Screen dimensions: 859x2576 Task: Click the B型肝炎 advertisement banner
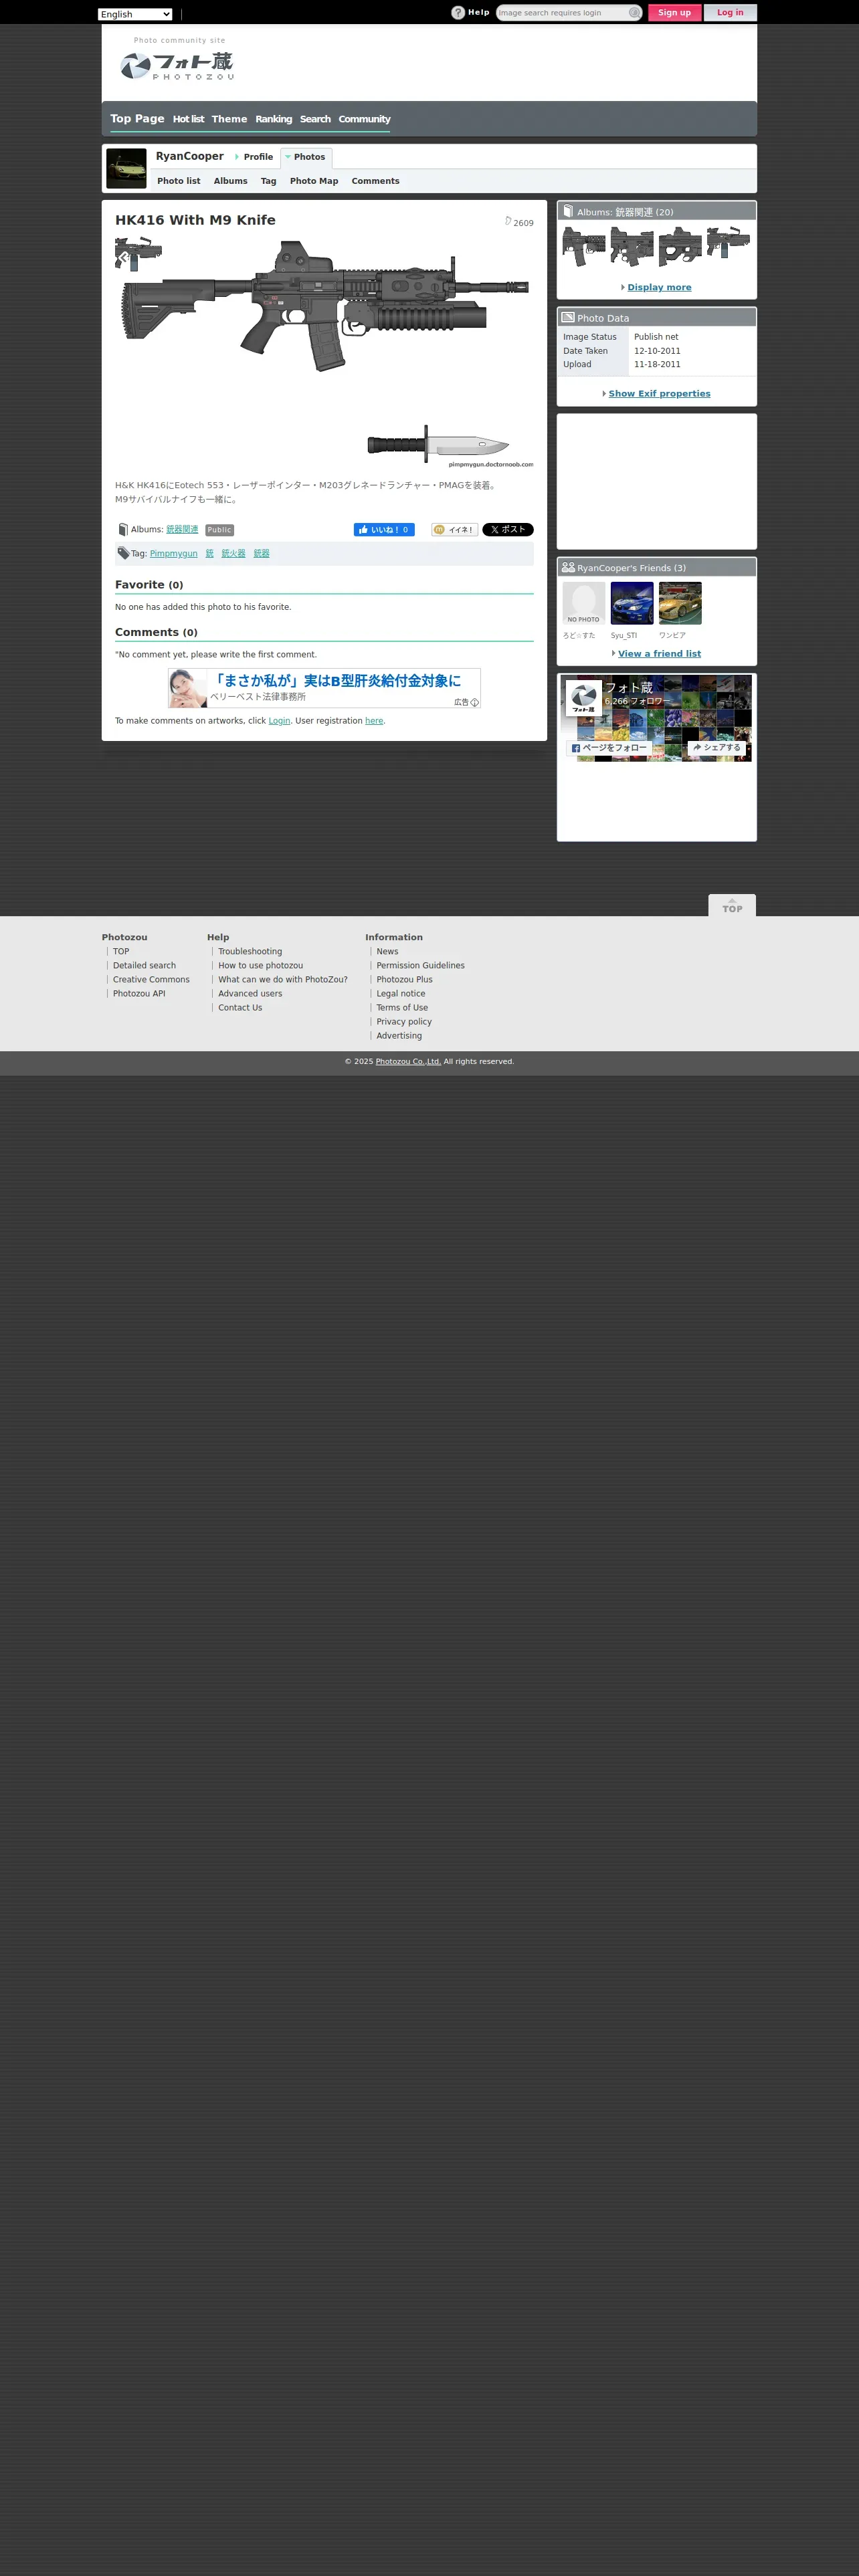pyautogui.click(x=324, y=688)
